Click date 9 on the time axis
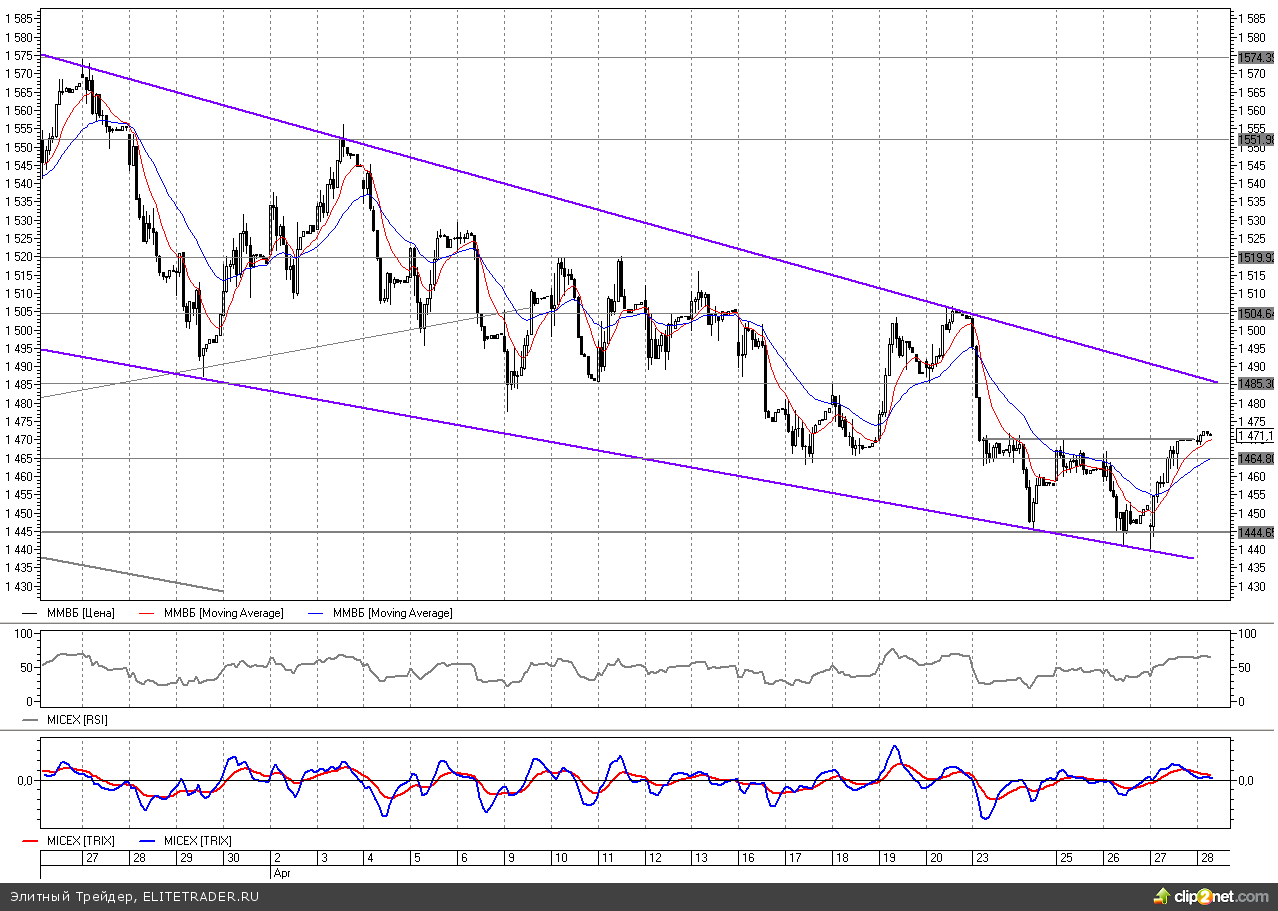The image size is (1278, 911). [x=510, y=858]
